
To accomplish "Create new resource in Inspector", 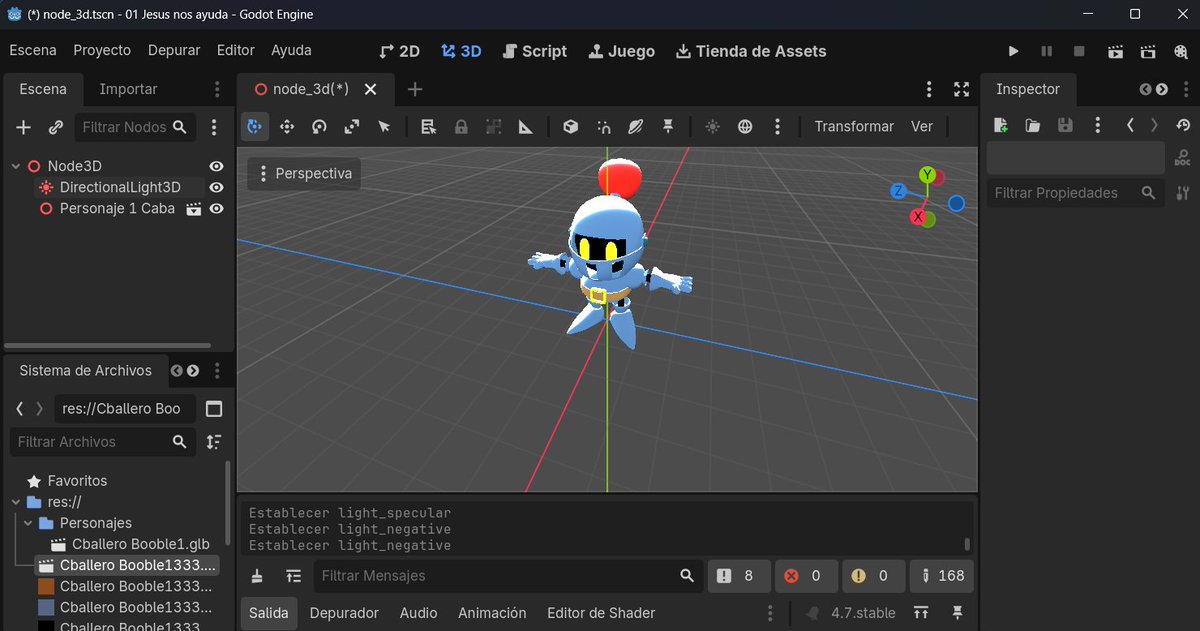I will pyautogui.click(x=1001, y=125).
